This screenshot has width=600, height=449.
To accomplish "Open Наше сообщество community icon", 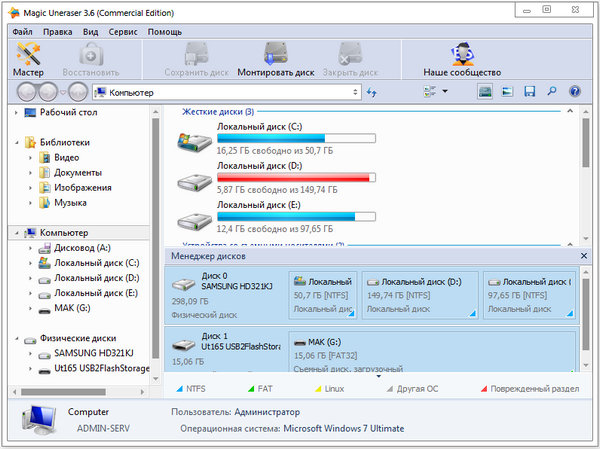I will pyautogui.click(x=461, y=58).
